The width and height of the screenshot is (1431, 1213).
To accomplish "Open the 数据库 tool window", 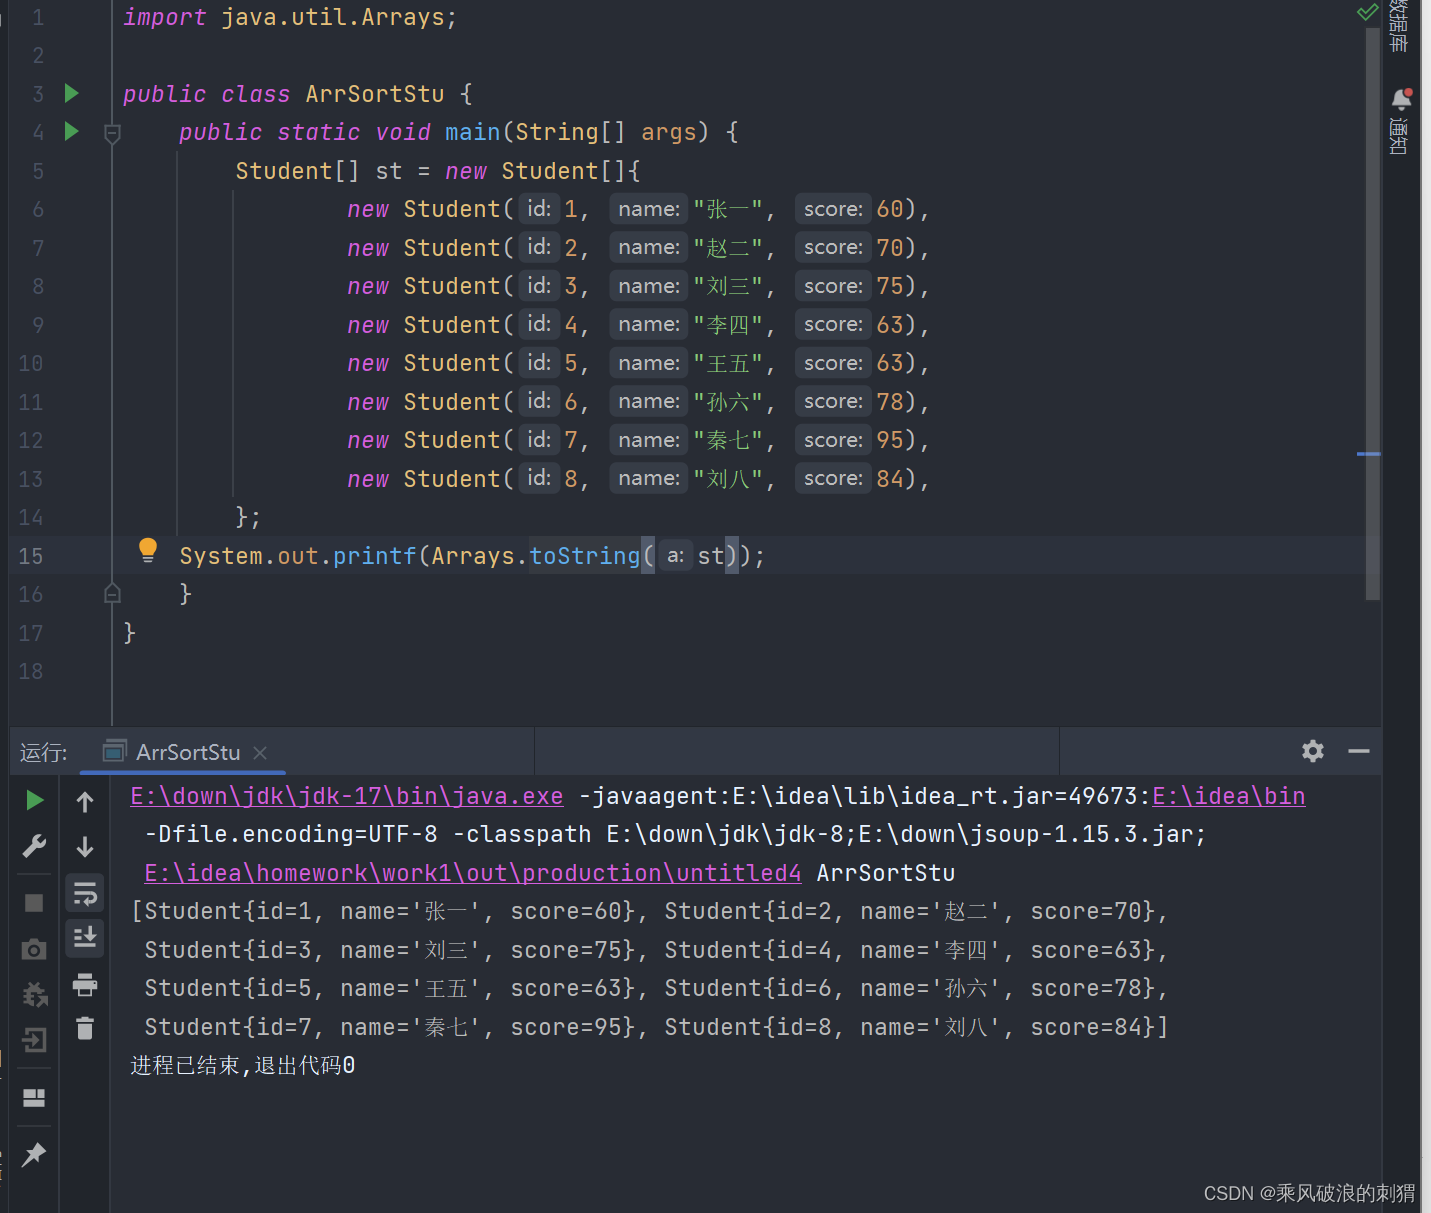I will pyautogui.click(x=1398, y=30).
